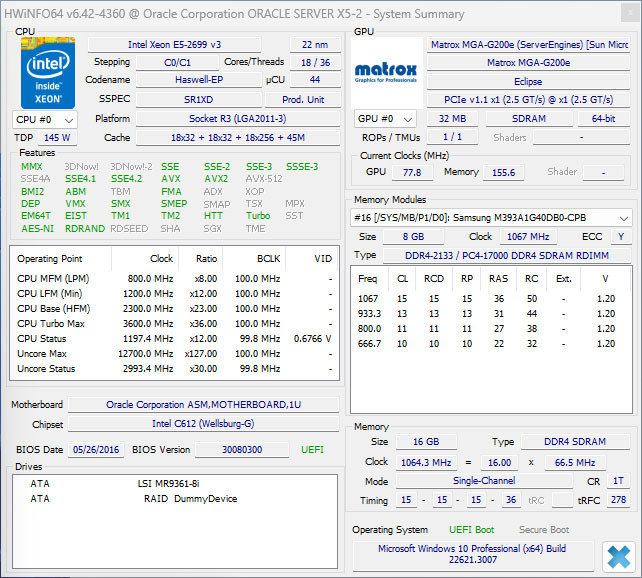The height and width of the screenshot is (578, 642).
Task: Click the greyed Secure Boot indicator
Action: pos(544,530)
